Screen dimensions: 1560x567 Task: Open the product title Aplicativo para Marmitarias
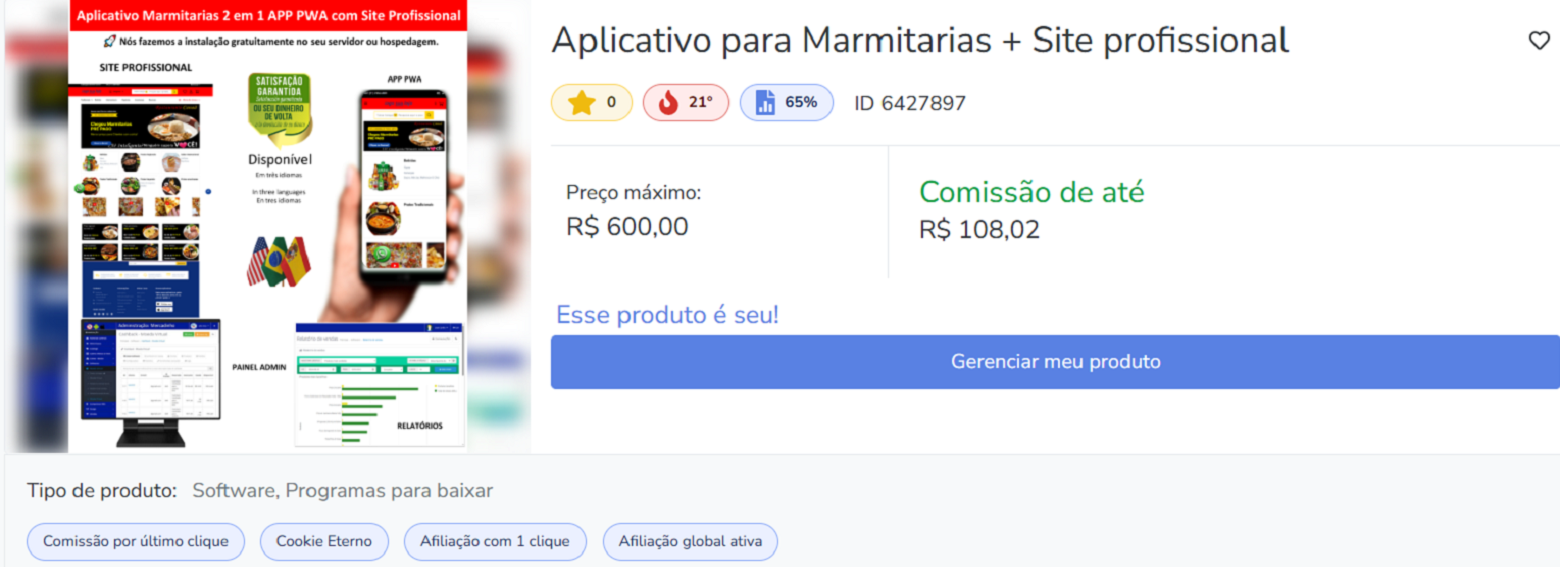pyautogui.click(x=920, y=40)
